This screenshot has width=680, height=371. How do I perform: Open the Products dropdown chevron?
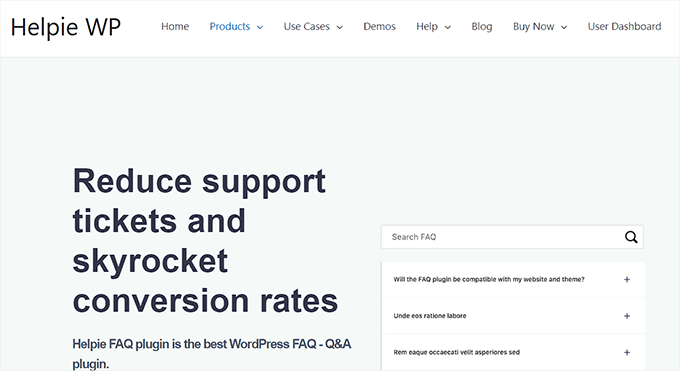pos(260,27)
